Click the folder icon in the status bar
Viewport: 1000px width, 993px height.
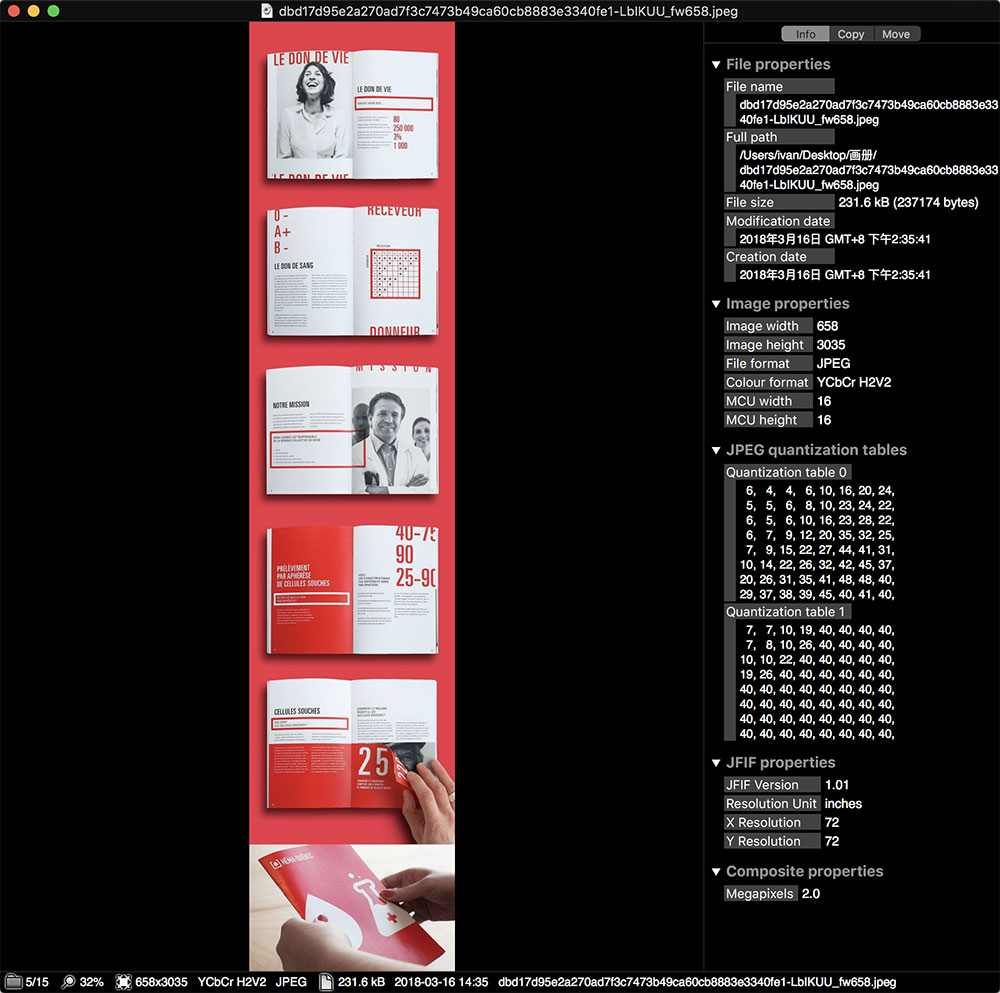click(13, 982)
